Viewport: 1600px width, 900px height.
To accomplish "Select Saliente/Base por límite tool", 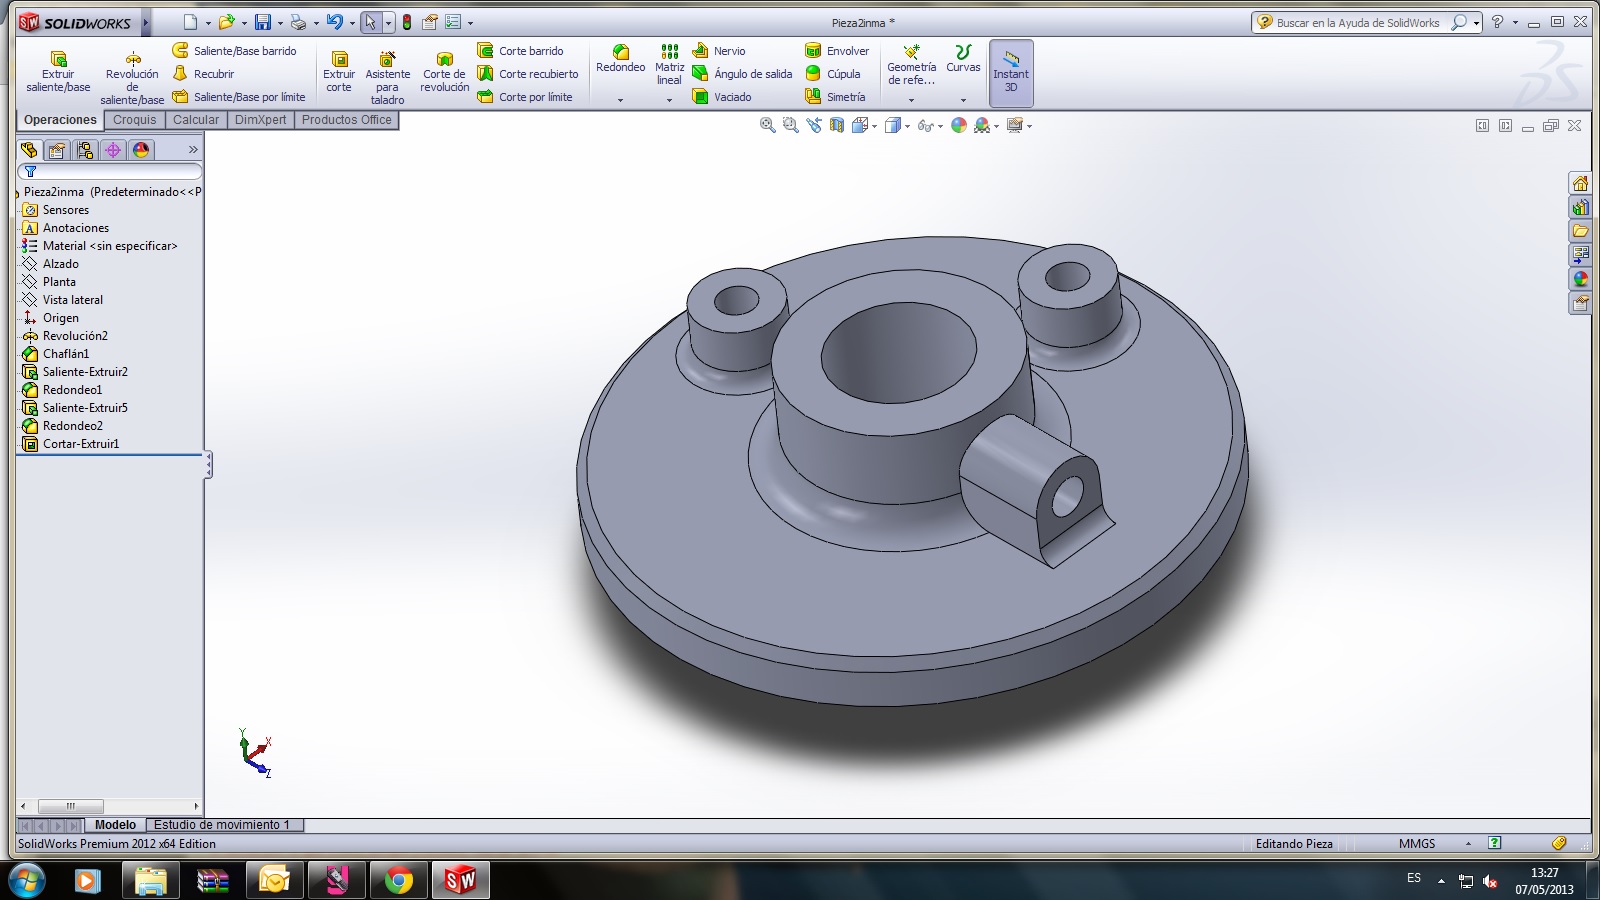I will tap(238, 96).
